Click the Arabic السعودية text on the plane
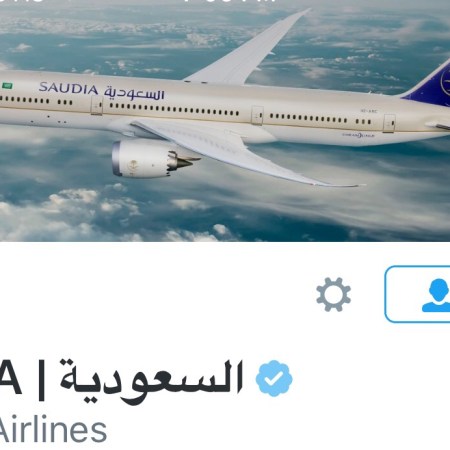The width and height of the screenshot is (450, 450). (134, 94)
